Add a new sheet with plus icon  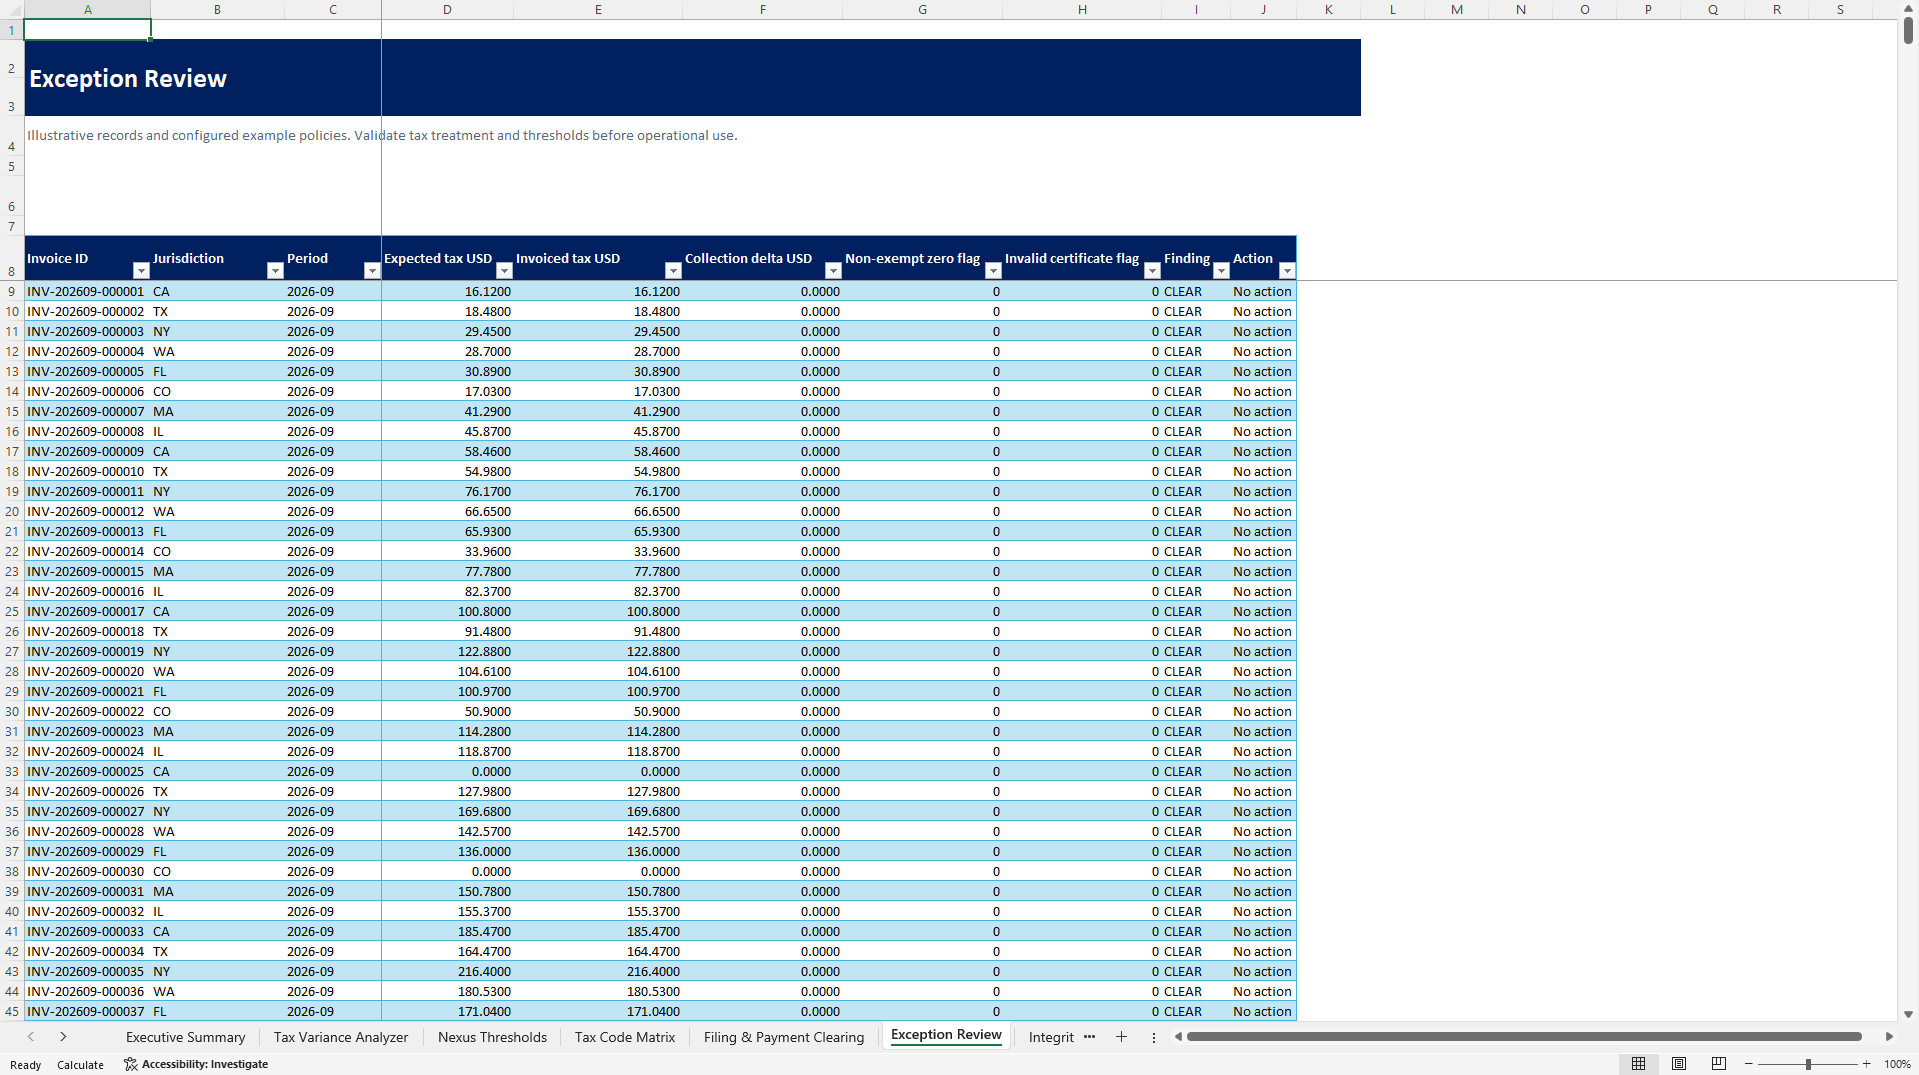tap(1121, 1037)
